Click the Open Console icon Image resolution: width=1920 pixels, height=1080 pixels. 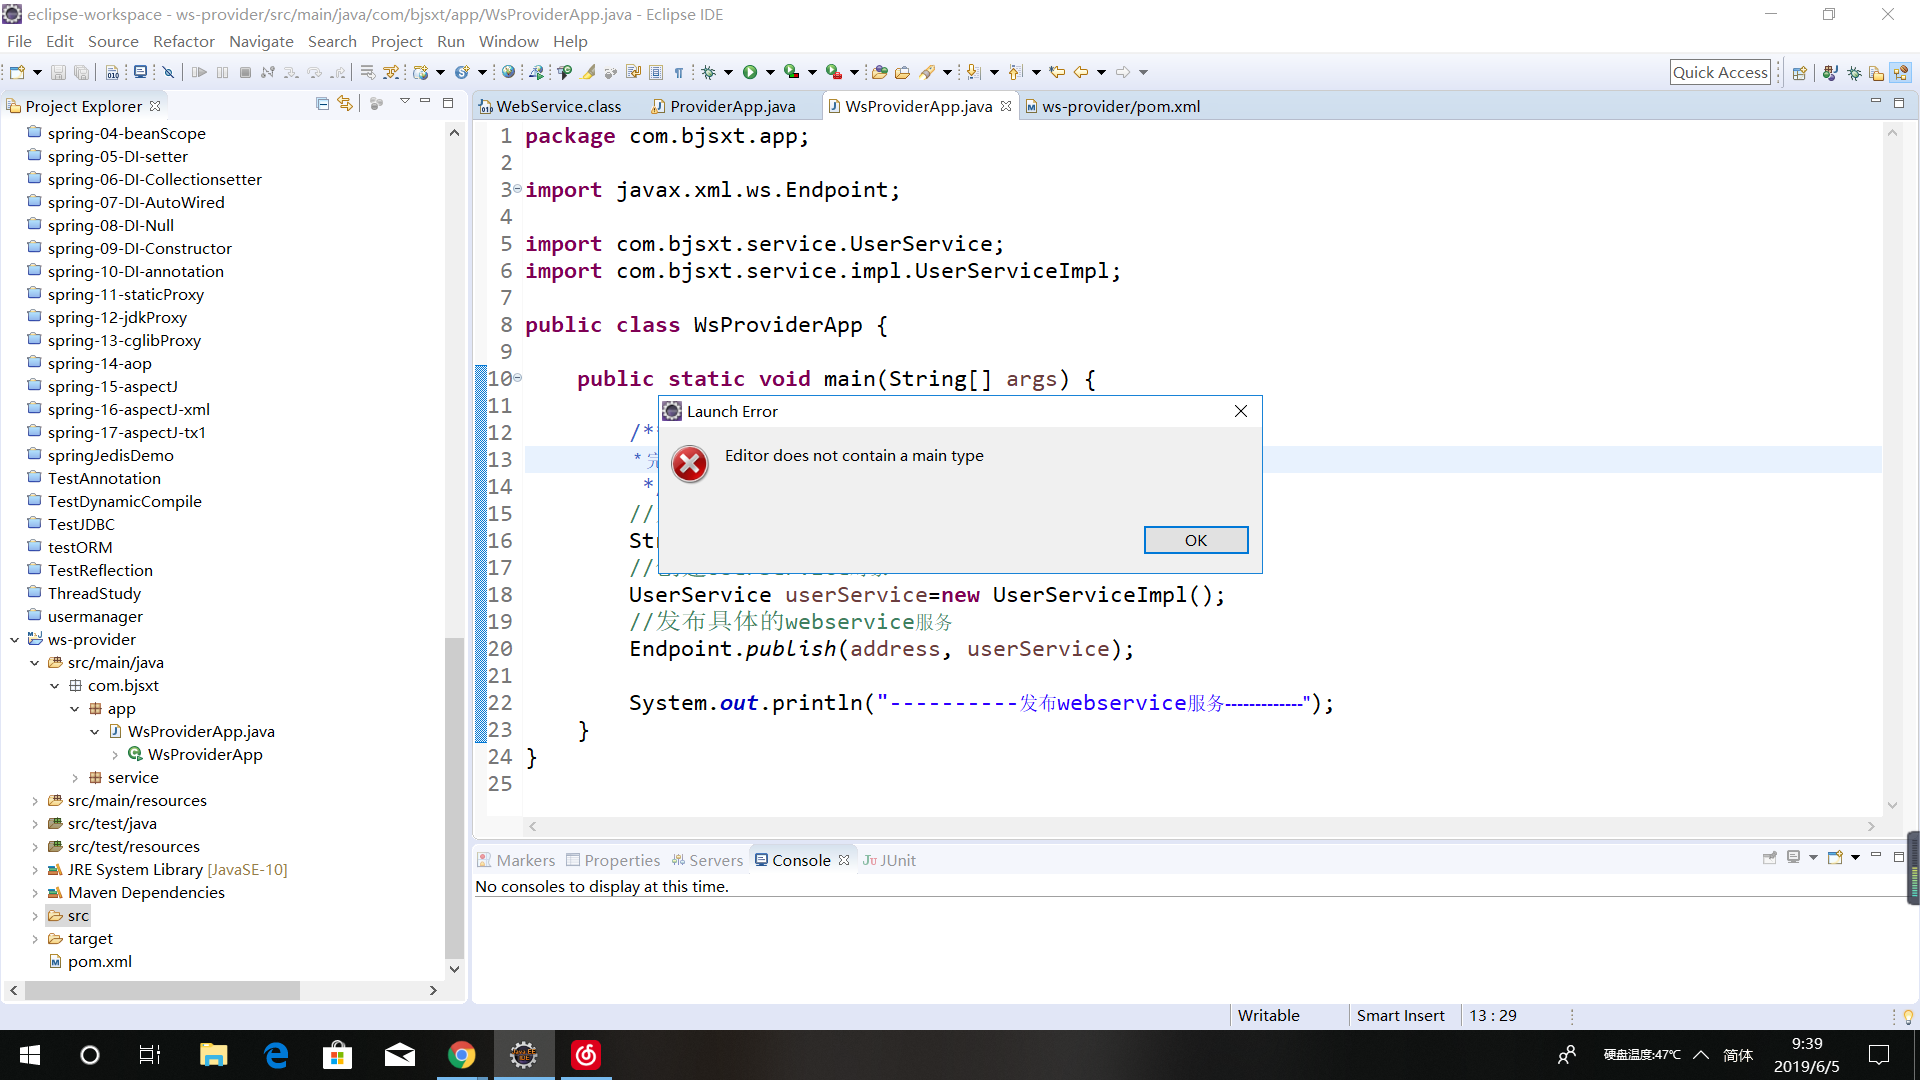[1835, 857]
